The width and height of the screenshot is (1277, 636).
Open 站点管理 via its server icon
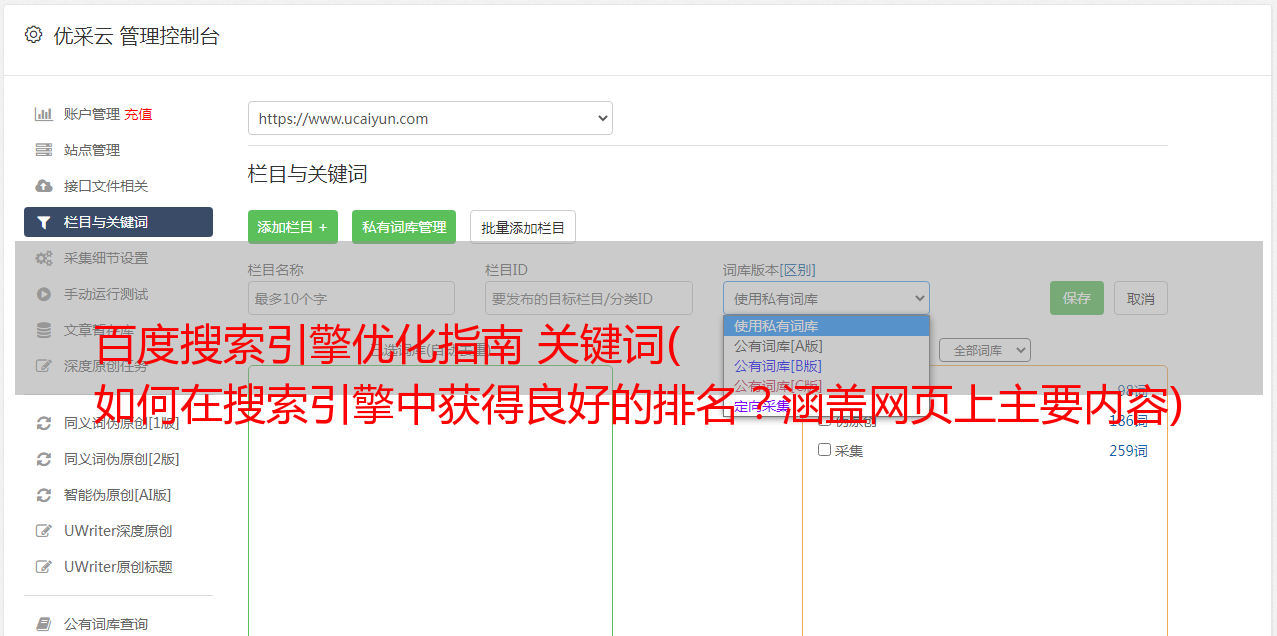tap(44, 150)
